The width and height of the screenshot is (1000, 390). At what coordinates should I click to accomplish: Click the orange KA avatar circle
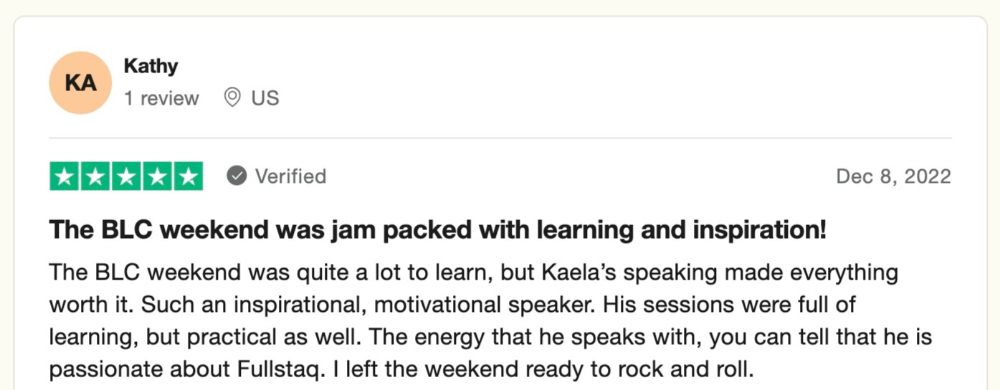[80, 83]
